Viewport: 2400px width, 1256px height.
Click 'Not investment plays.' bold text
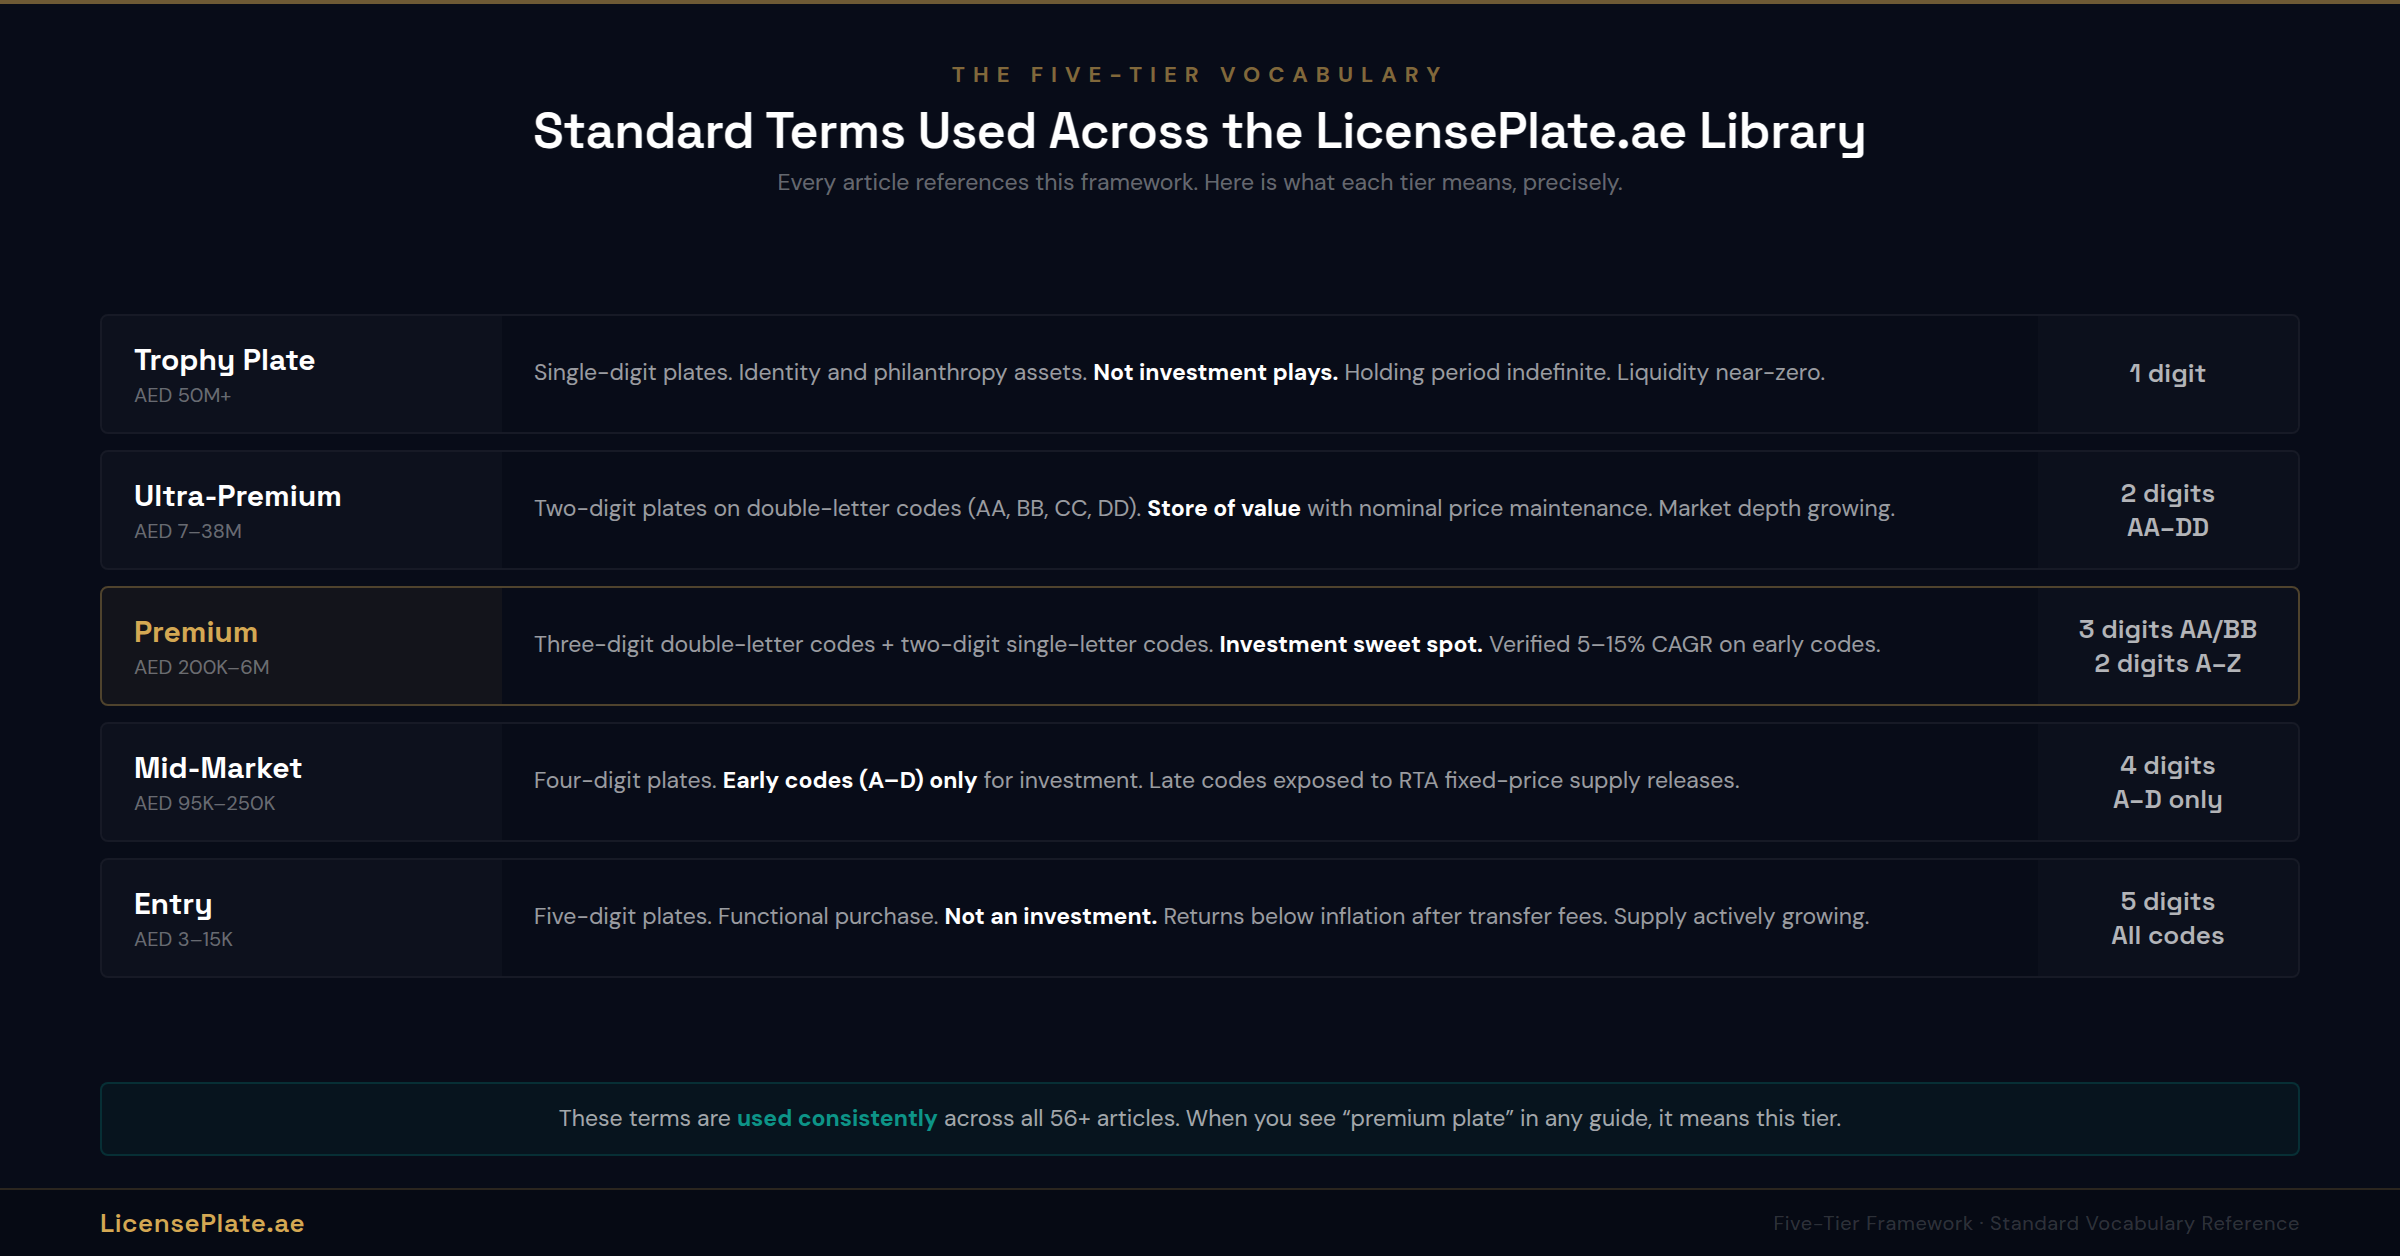coord(1214,372)
